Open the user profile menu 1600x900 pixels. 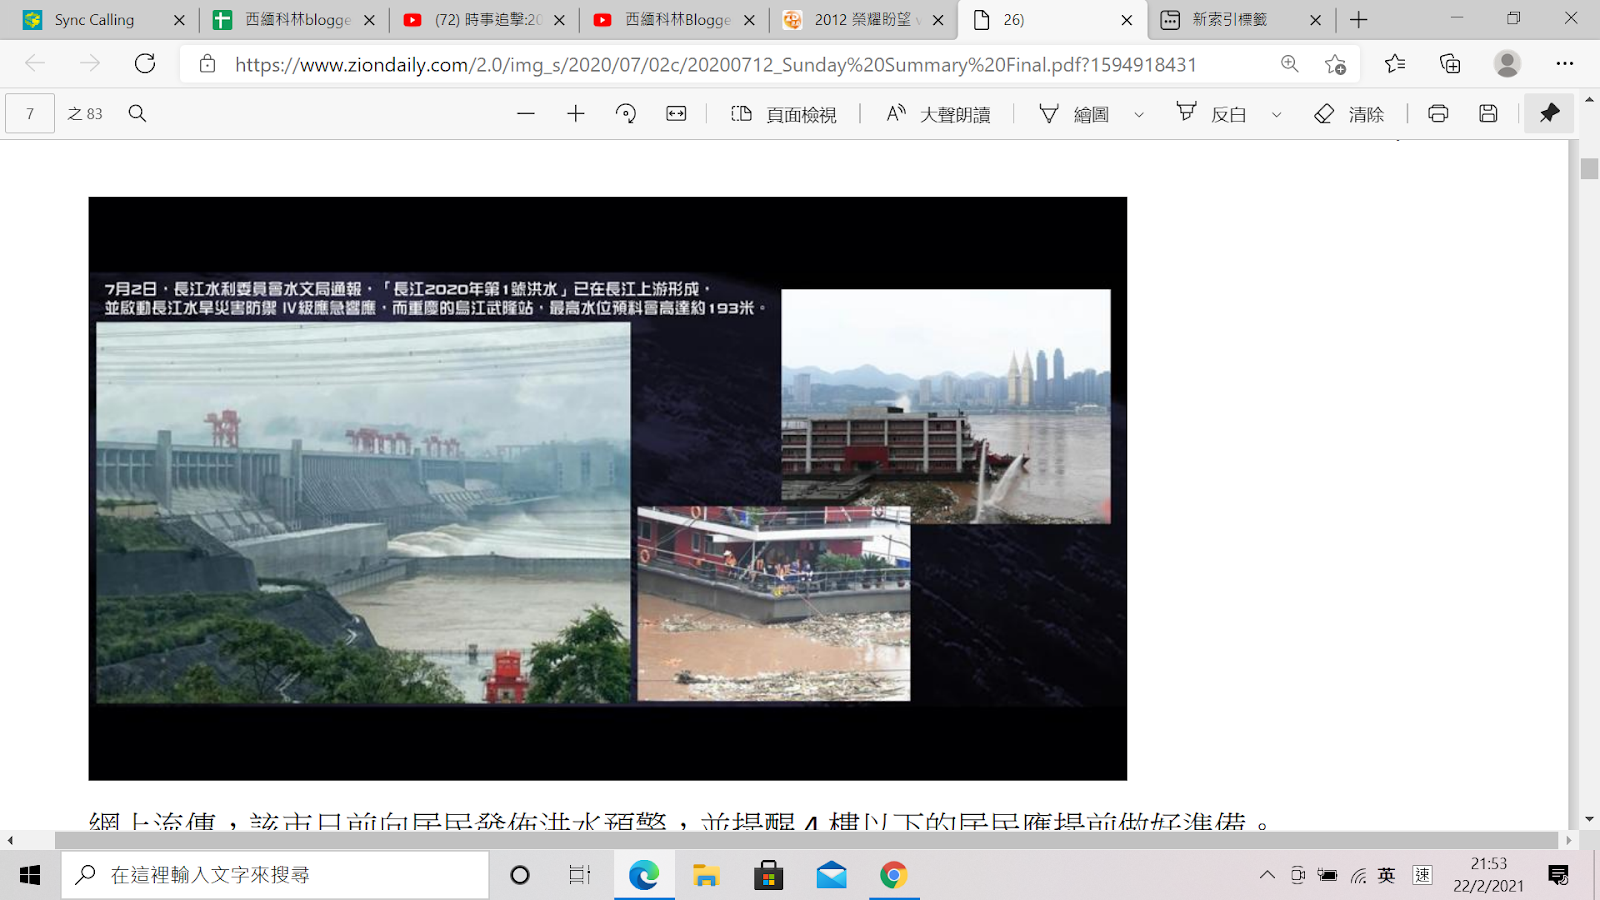pos(1507,64)
